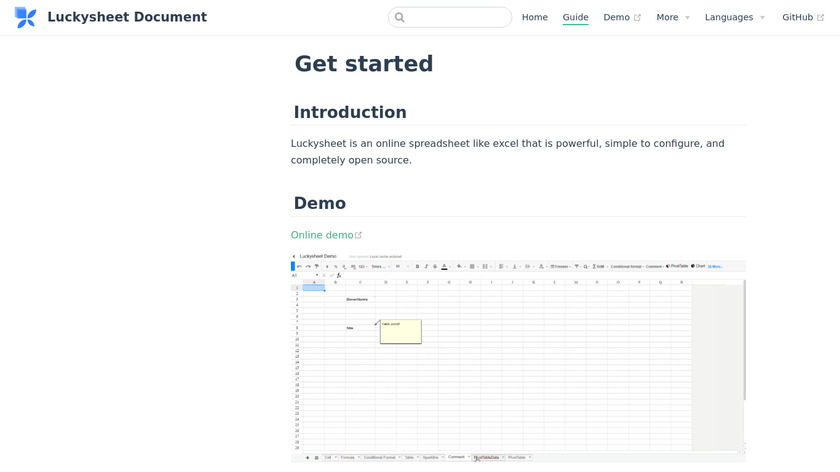Viewport: 840px width, 472px height.
Task: Click the Italic icon in spreadsheet toolbar
Action: (x=425, y=266)
